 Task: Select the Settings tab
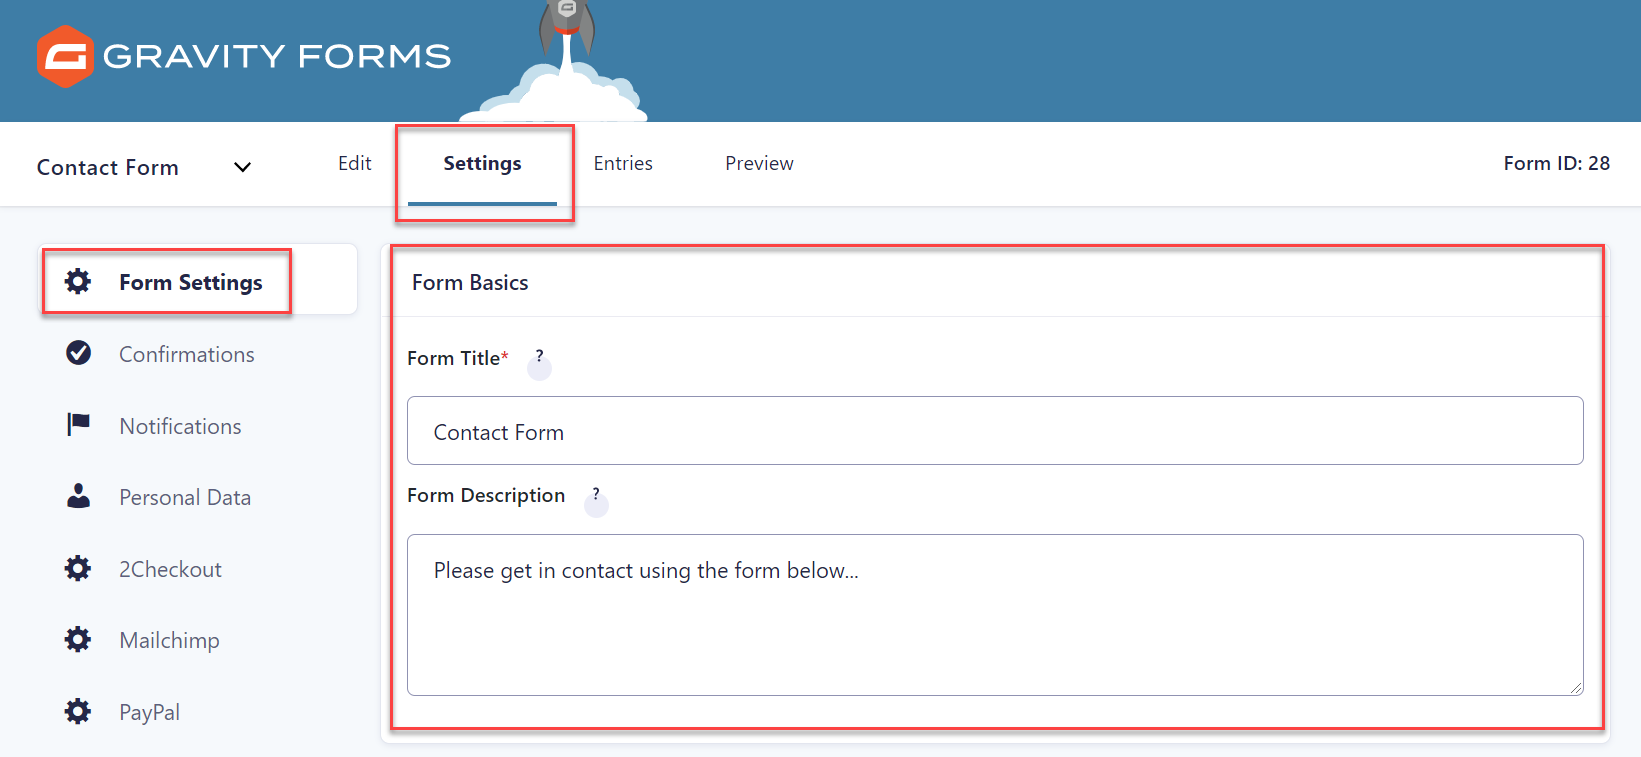482,163
